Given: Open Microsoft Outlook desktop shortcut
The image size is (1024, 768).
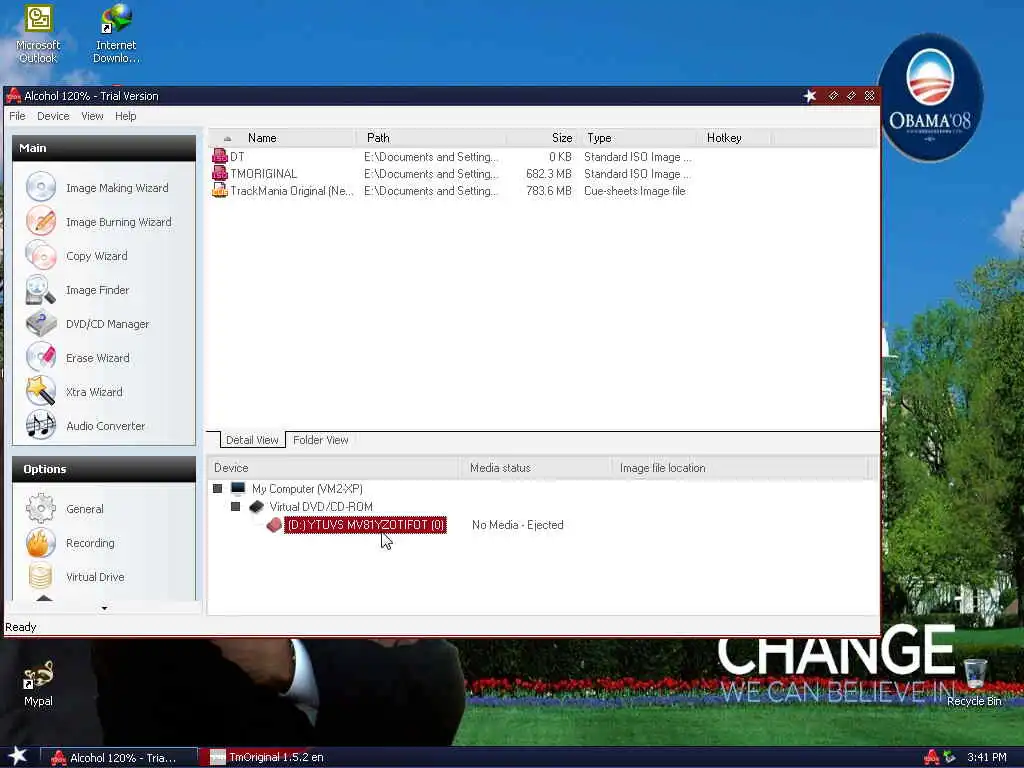Looking at the screenshot, I should point(38,34).
